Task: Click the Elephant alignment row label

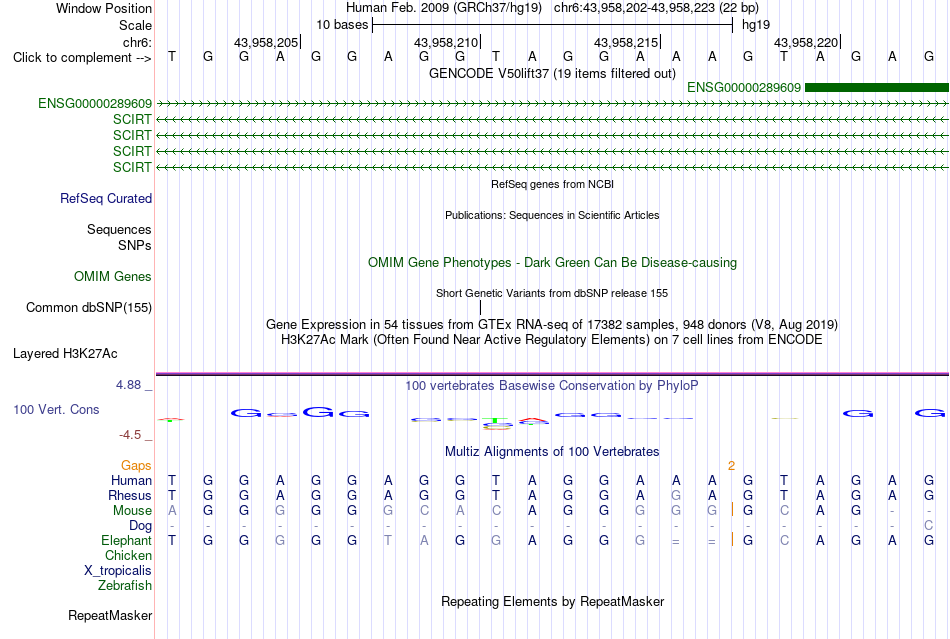Action: (x=126, y=541)
